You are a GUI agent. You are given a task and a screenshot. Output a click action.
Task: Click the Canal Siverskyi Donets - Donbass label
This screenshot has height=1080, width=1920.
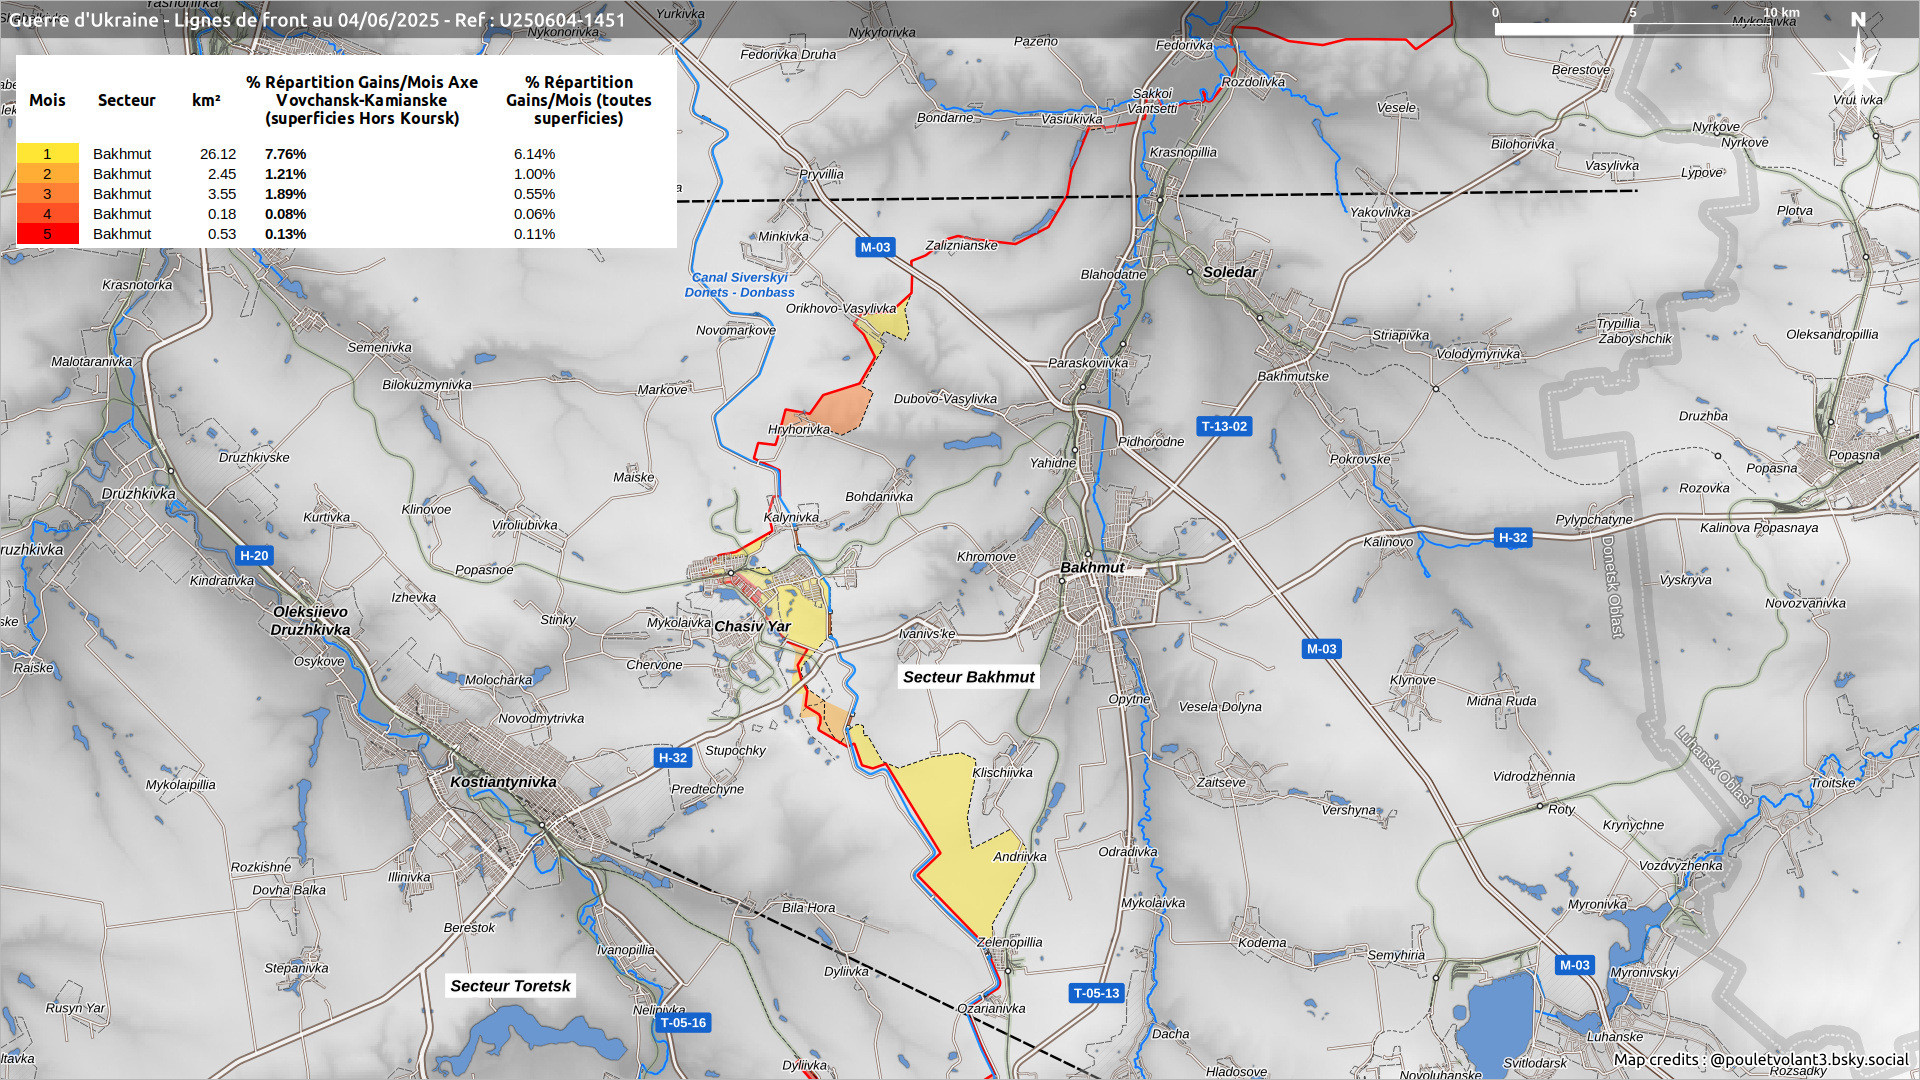click(x=740, y=285)
